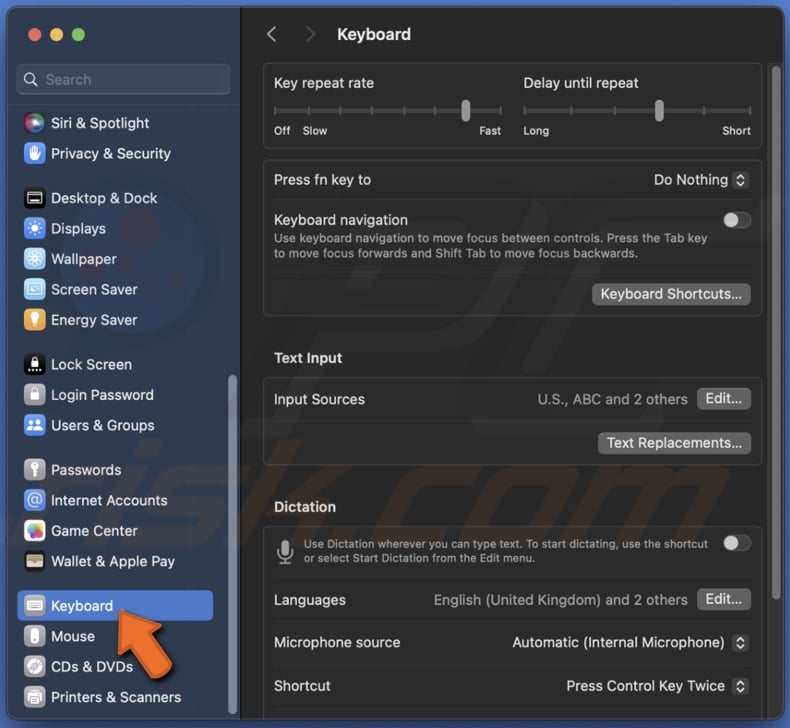Click the Desktop & Dock icon

[34, 198]
